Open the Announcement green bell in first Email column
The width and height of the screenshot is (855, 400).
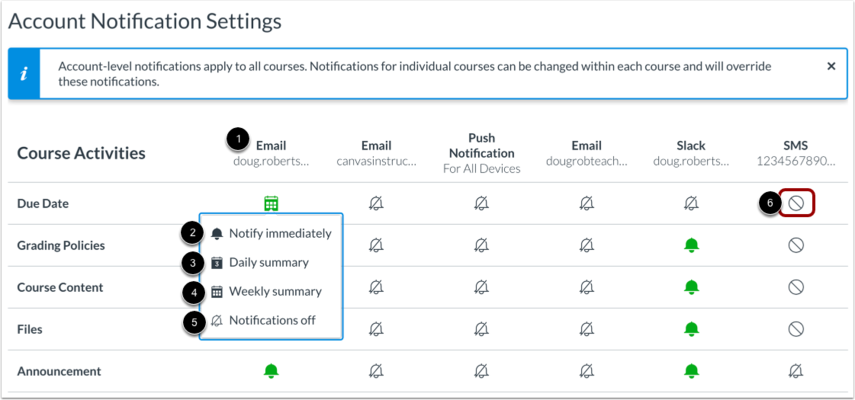[x=271, y=371]
